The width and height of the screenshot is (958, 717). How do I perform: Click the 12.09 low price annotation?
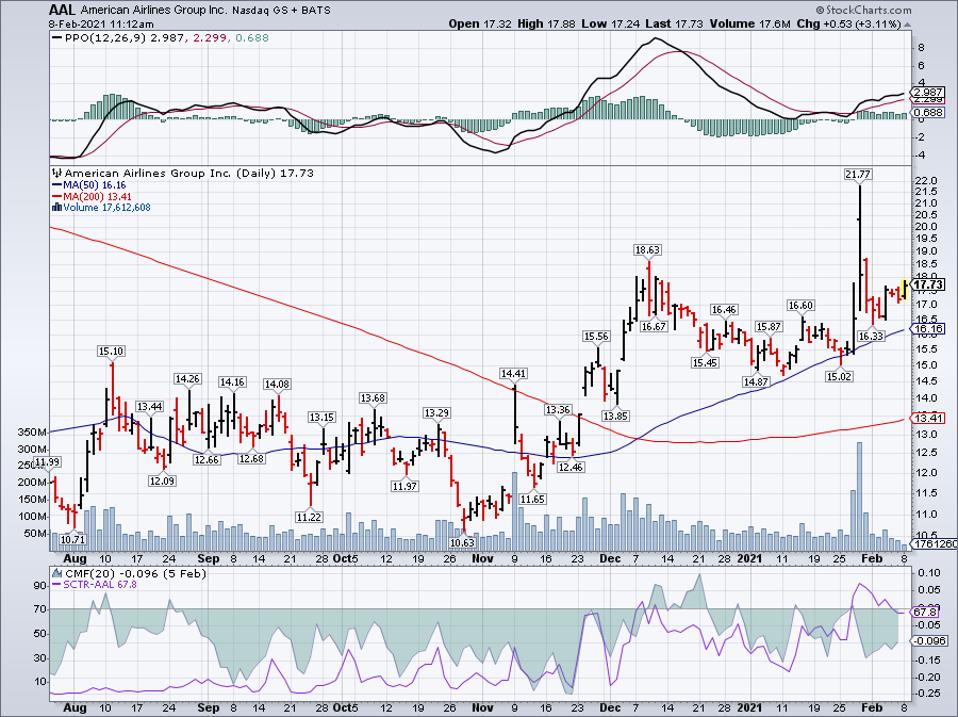(162, 481)
